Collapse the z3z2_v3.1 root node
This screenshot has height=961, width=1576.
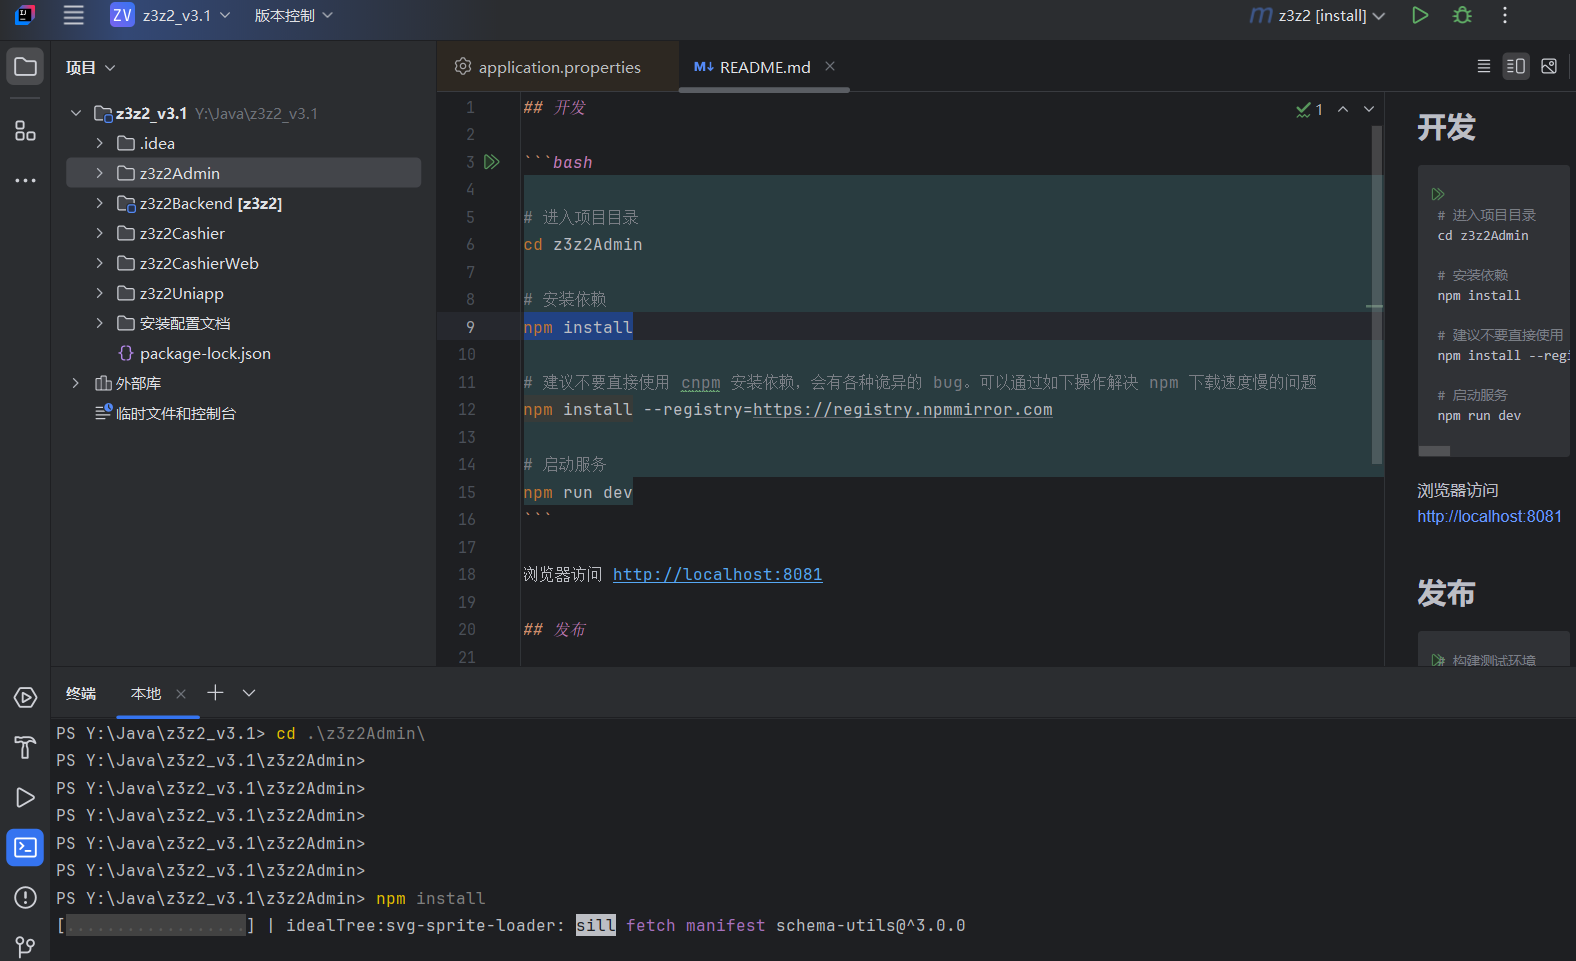pos(76,113)
